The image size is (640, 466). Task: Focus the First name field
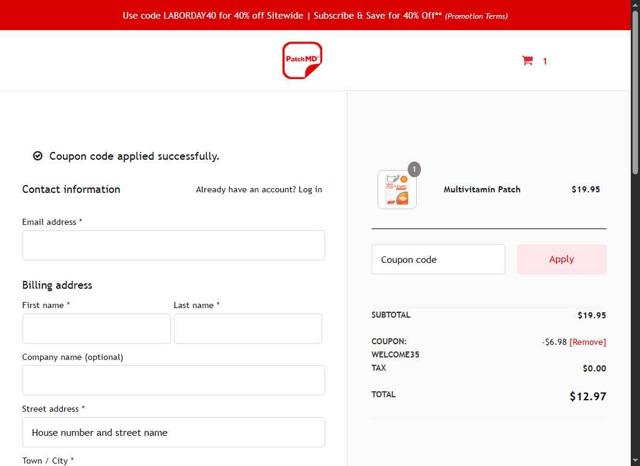tap(96, 328)
